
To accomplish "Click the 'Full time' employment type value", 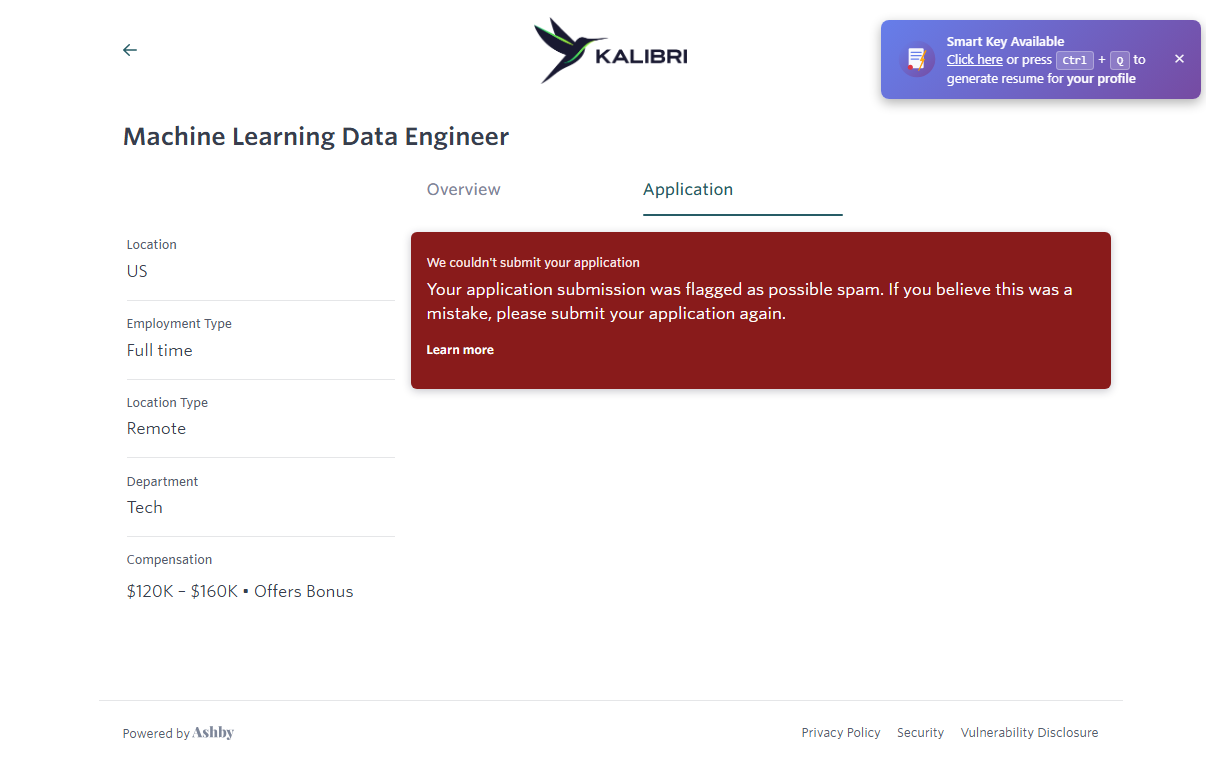I will pyautogui.click(x=160, y=351).
